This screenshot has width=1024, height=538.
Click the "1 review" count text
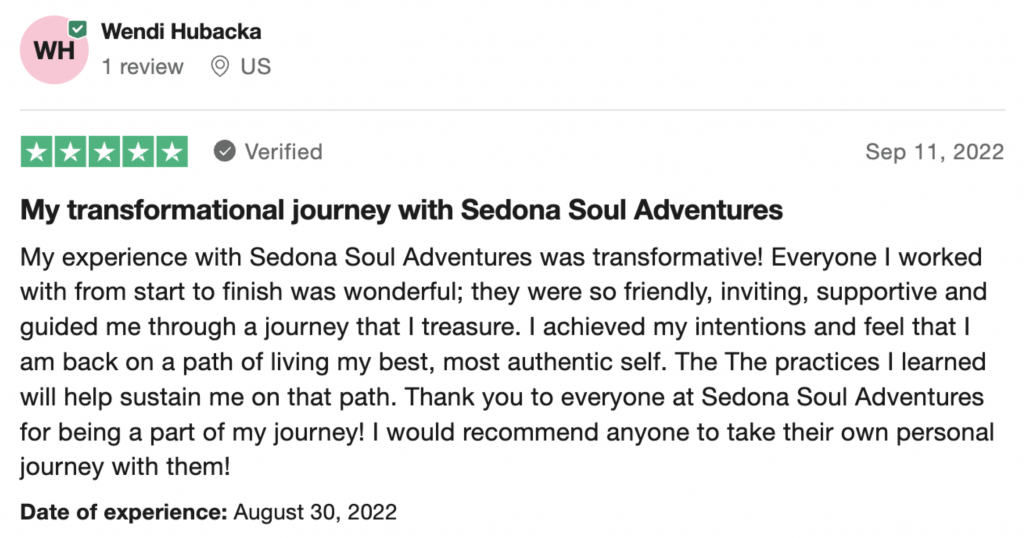point(142,67)
